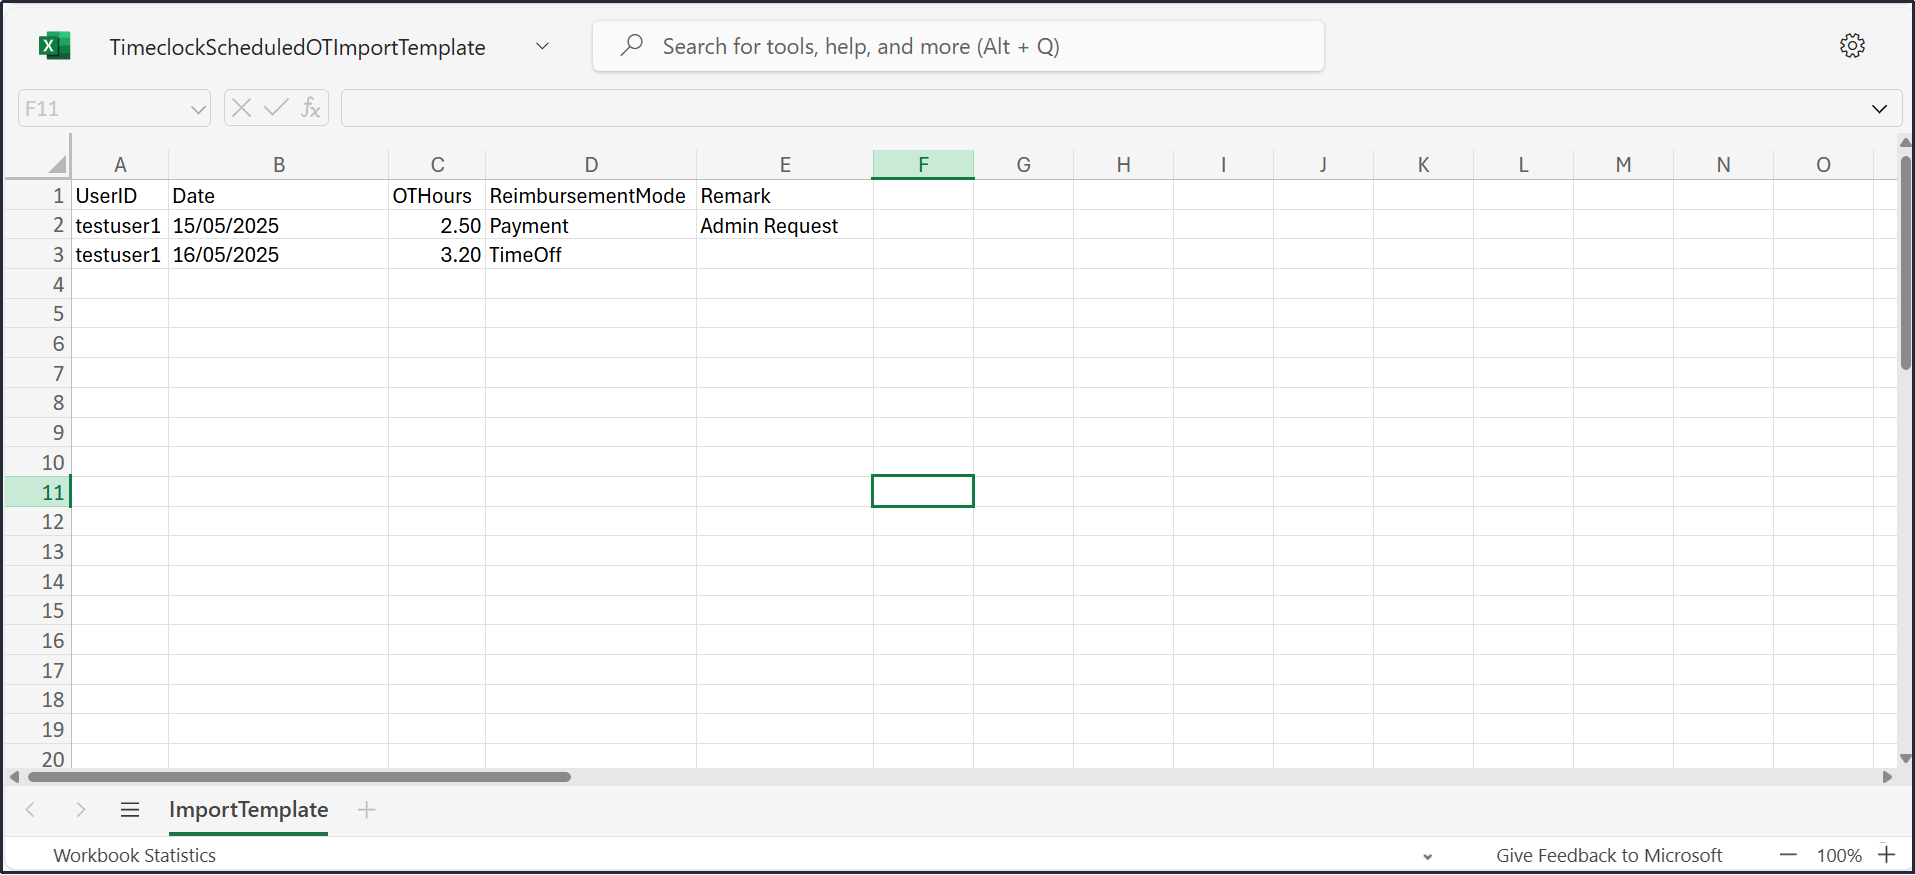
Task: Select column C header
Action: (x=437, y=164)
